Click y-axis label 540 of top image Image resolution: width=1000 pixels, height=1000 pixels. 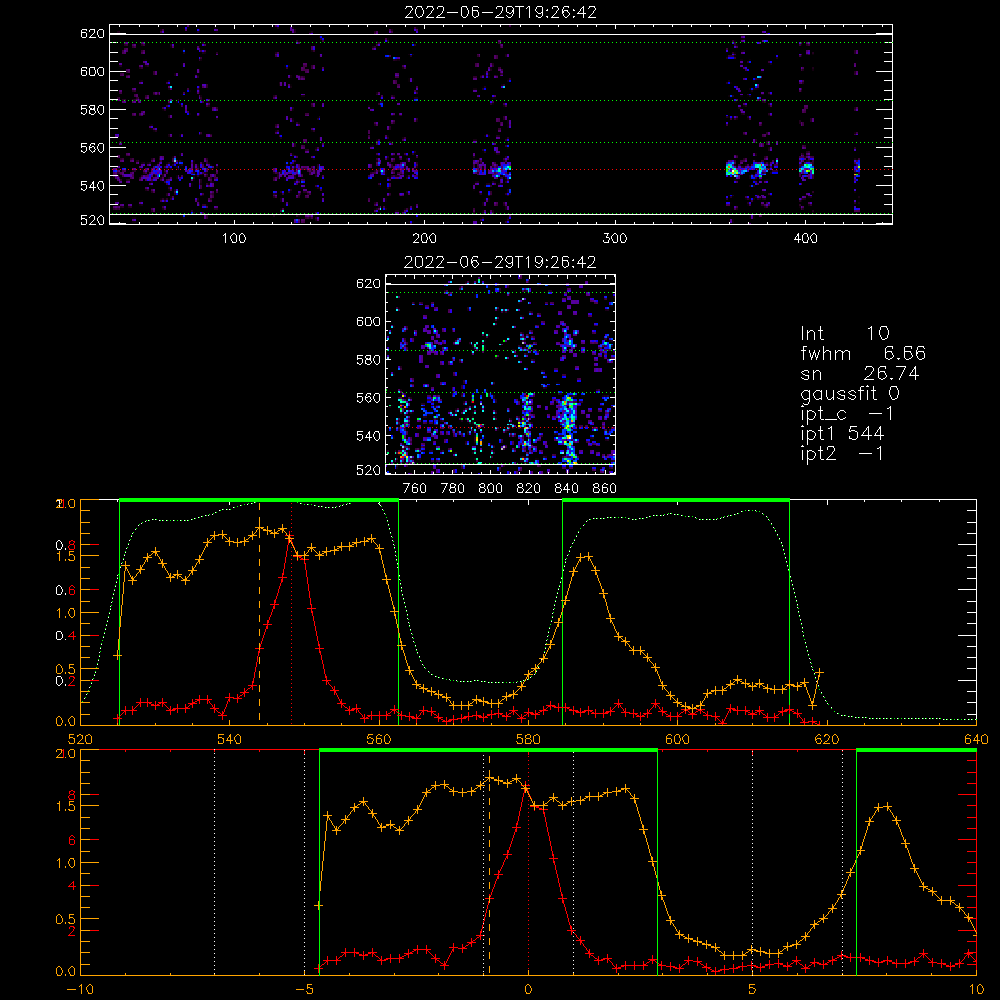click(92, 186)
